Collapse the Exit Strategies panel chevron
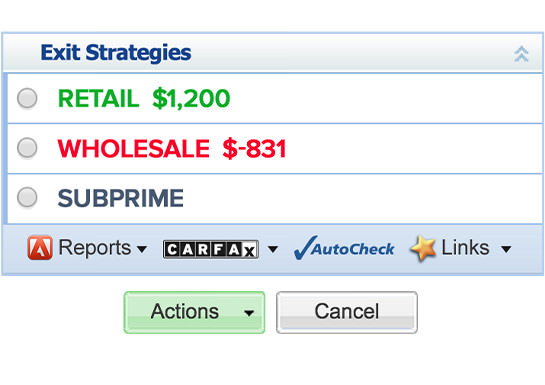Screen dimensions: 545x385 click(521, 54)
